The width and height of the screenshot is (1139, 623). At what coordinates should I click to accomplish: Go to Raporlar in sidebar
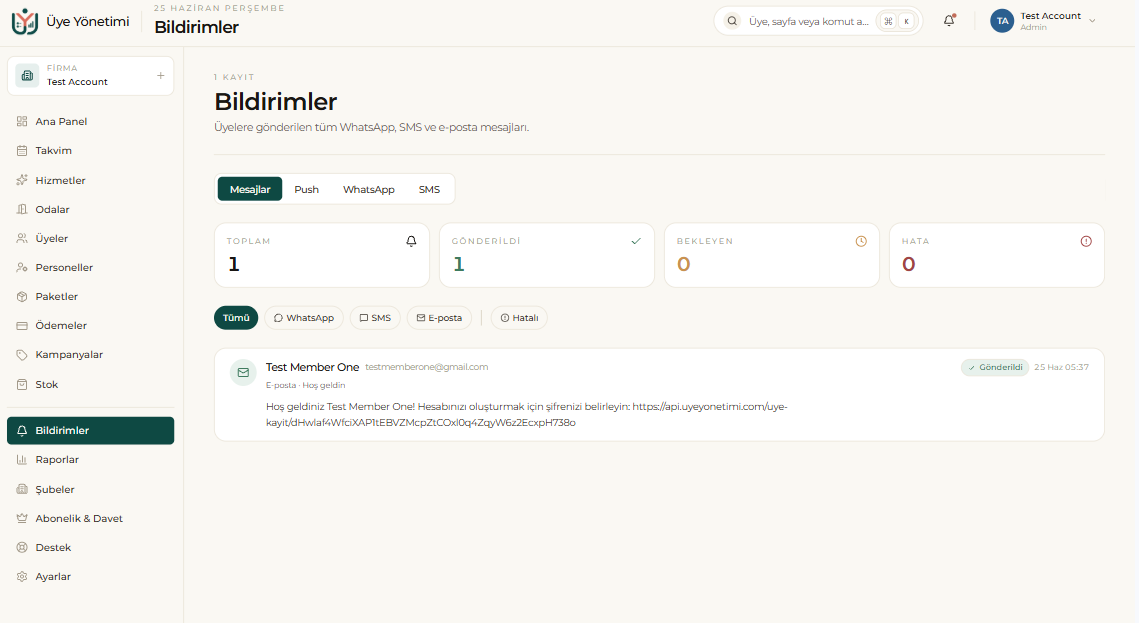91,460
